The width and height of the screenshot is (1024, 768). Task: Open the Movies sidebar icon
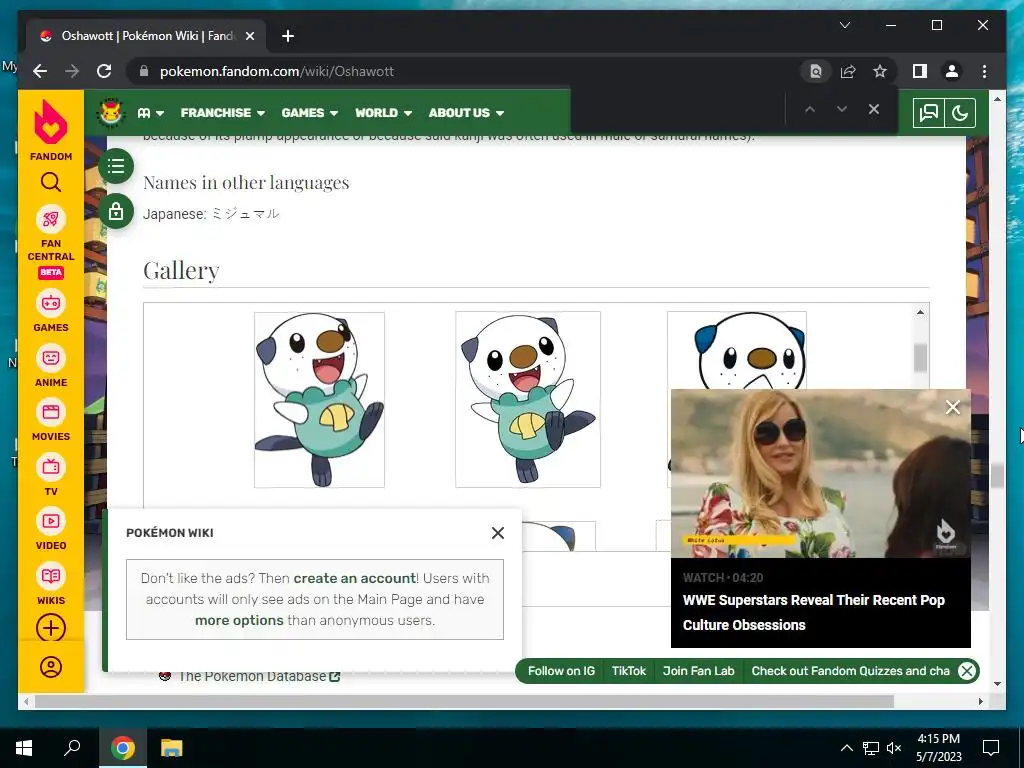tap(51, 412)
